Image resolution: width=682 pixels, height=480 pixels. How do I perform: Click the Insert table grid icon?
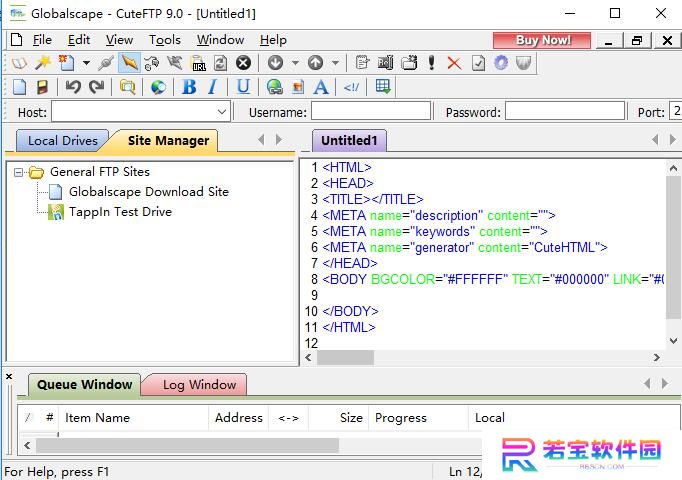click(383, 87)
